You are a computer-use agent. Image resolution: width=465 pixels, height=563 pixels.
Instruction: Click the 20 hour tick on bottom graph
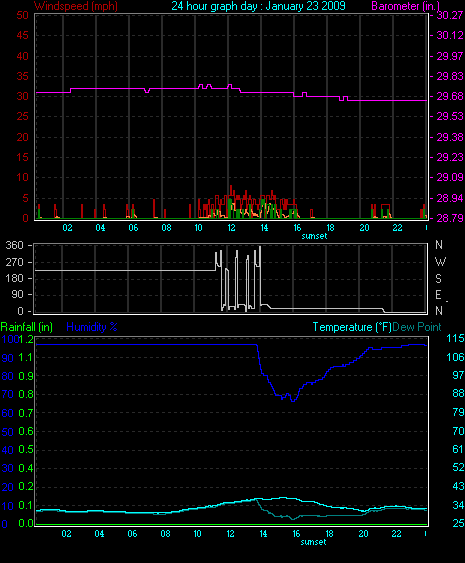click(363, 534)
